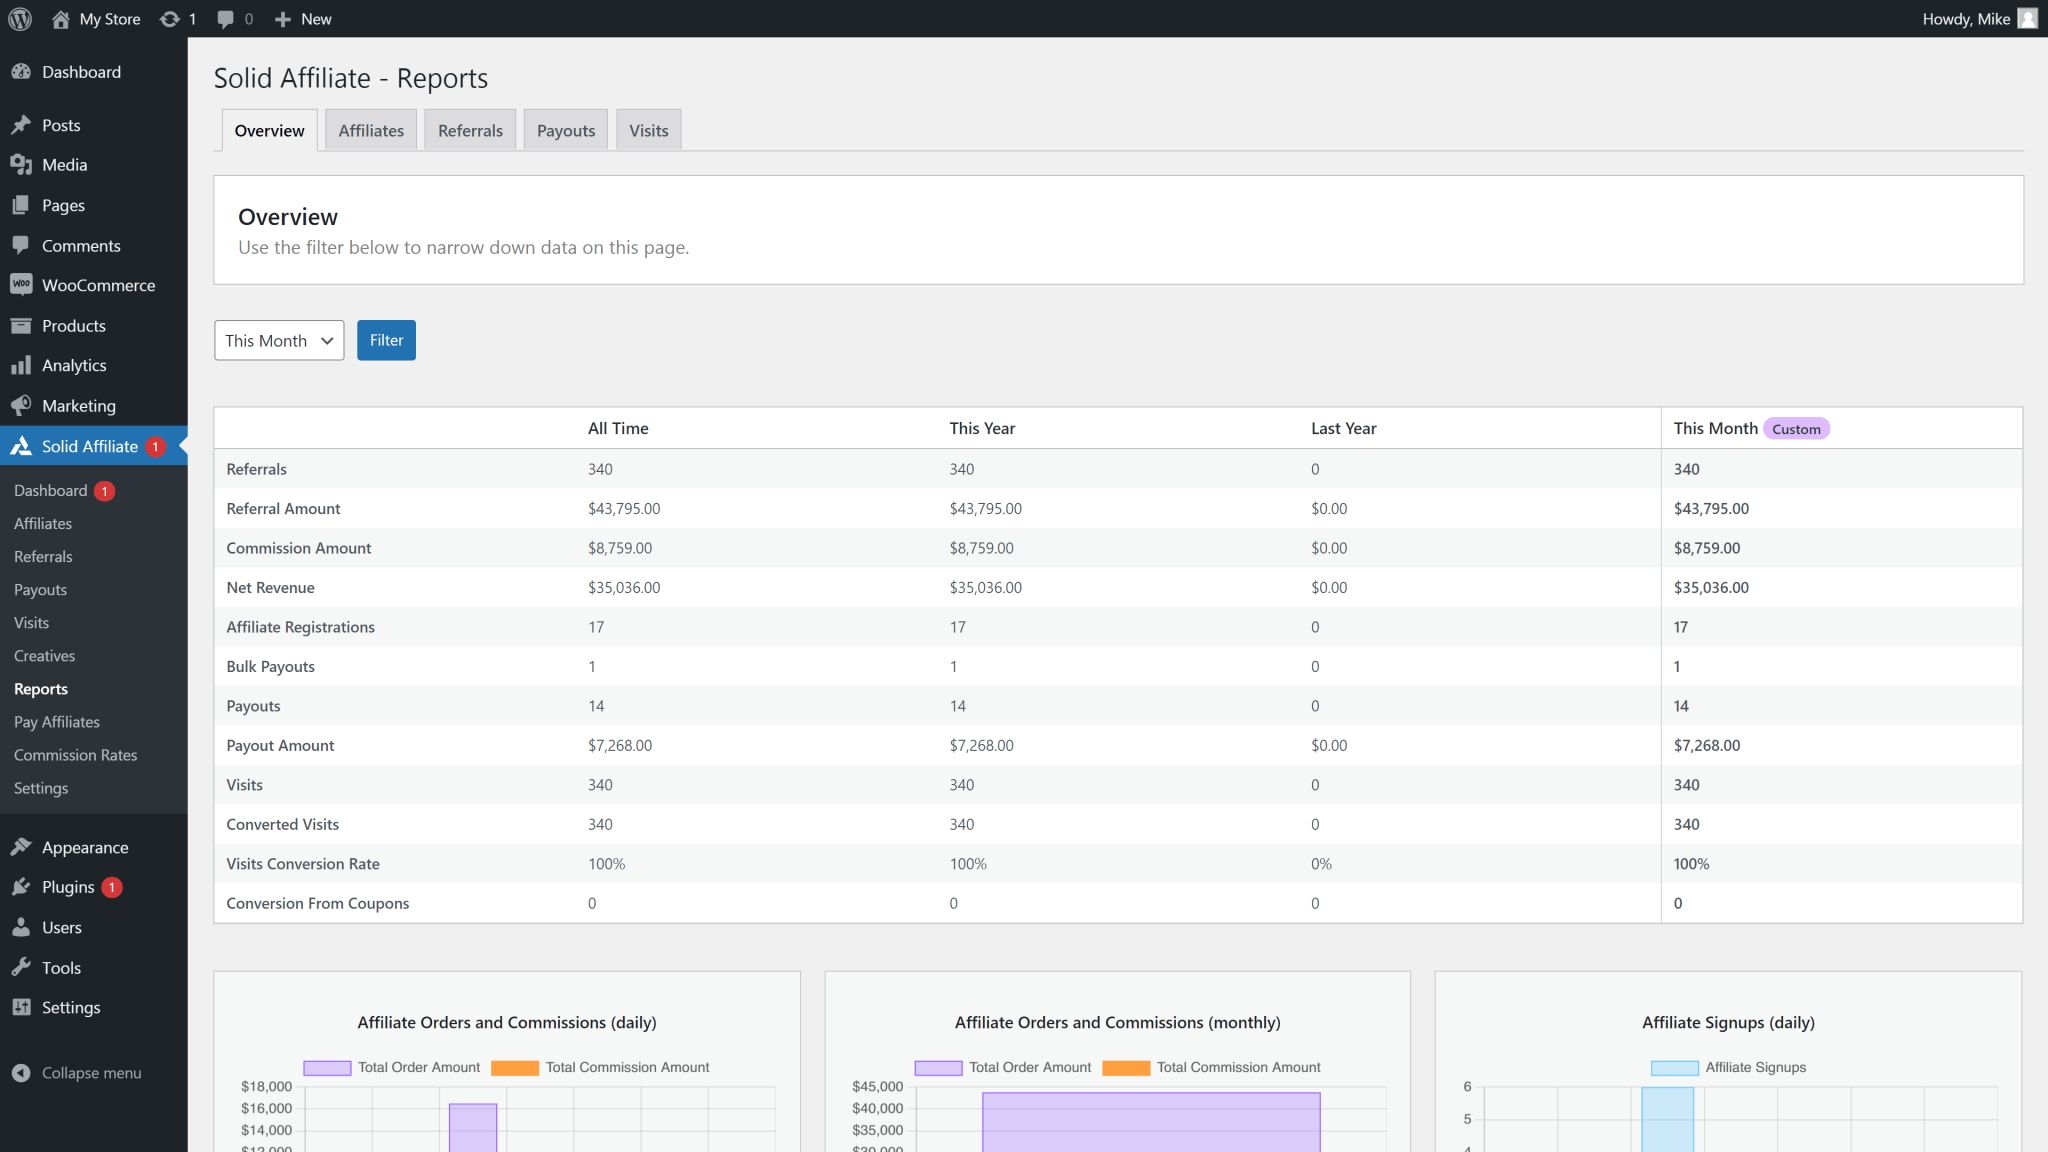2048x1152 pixels.
Task: Click the purple Custom badge
Action: tap(1796, 429)
